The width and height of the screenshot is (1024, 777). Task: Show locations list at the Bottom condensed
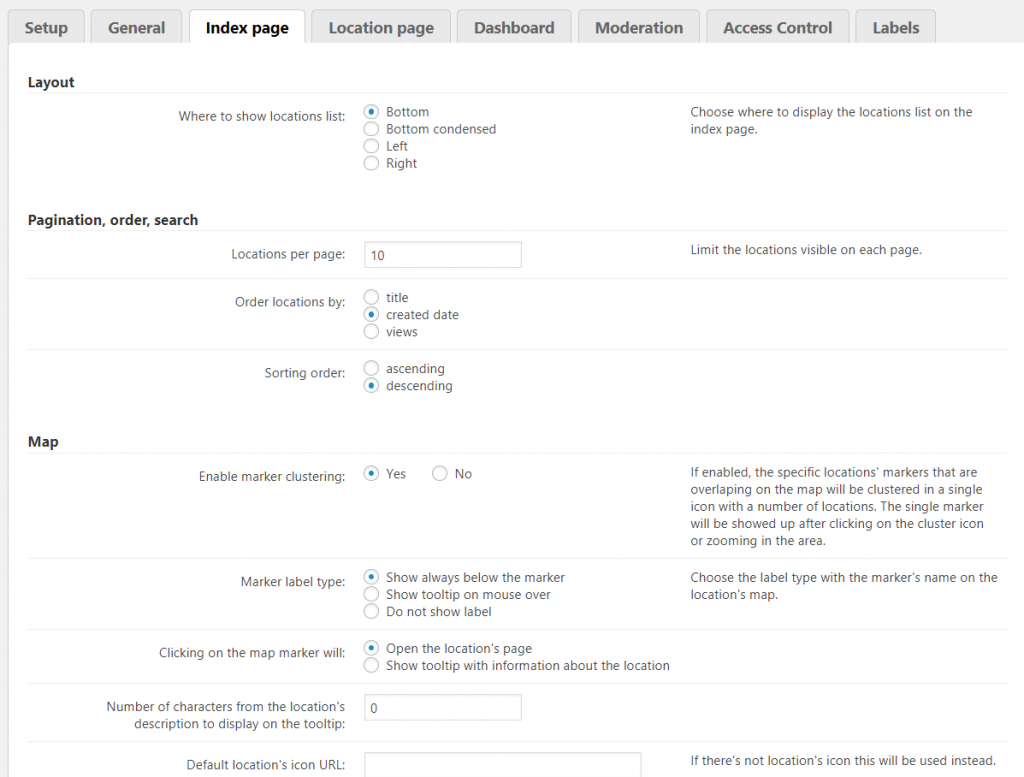pyautogui.click(x=371, y=129)
